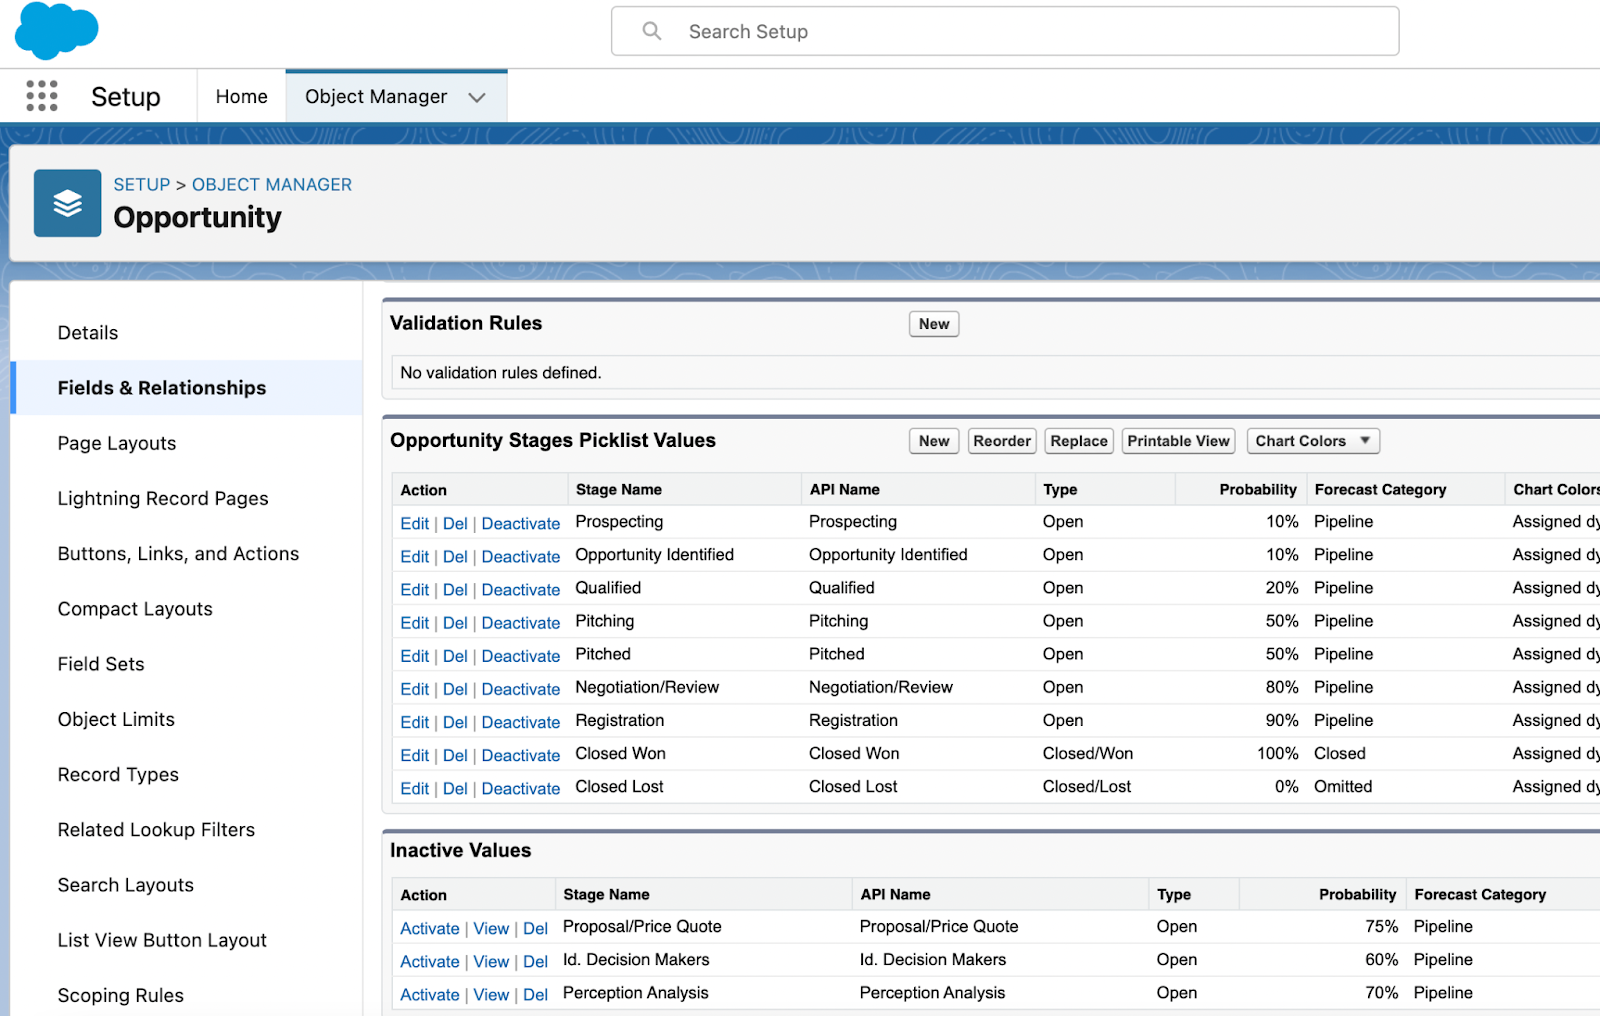The image size is (1600, 1016).
Task: Open Fields & Relationships in the sidebar
Action: click(161, 387)
